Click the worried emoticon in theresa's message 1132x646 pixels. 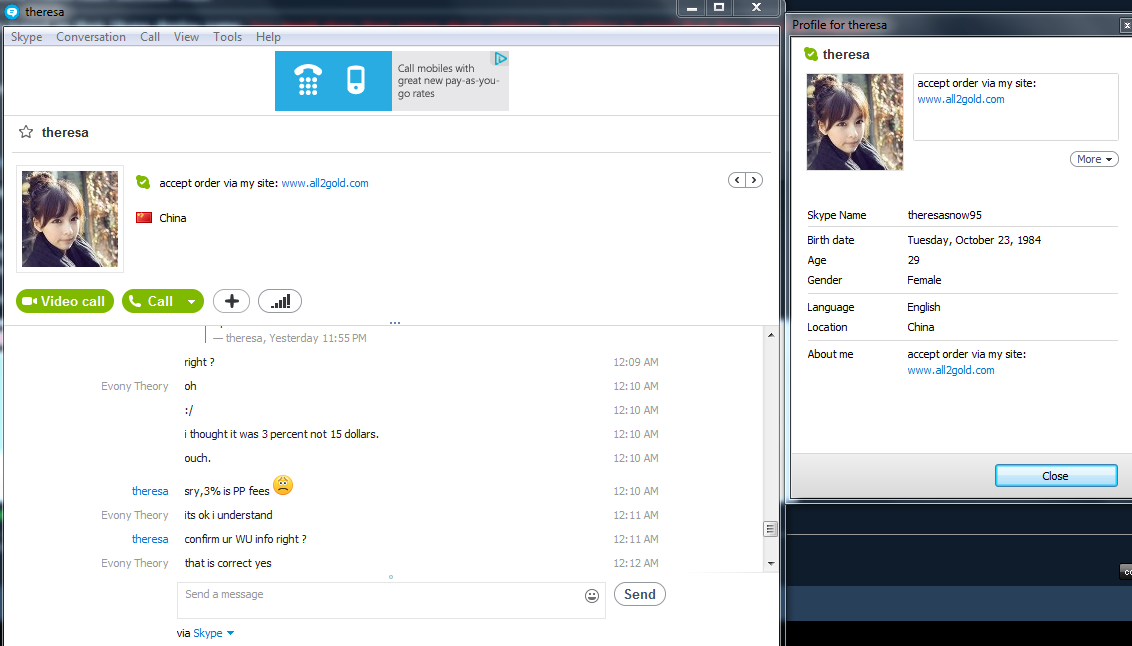283,485
